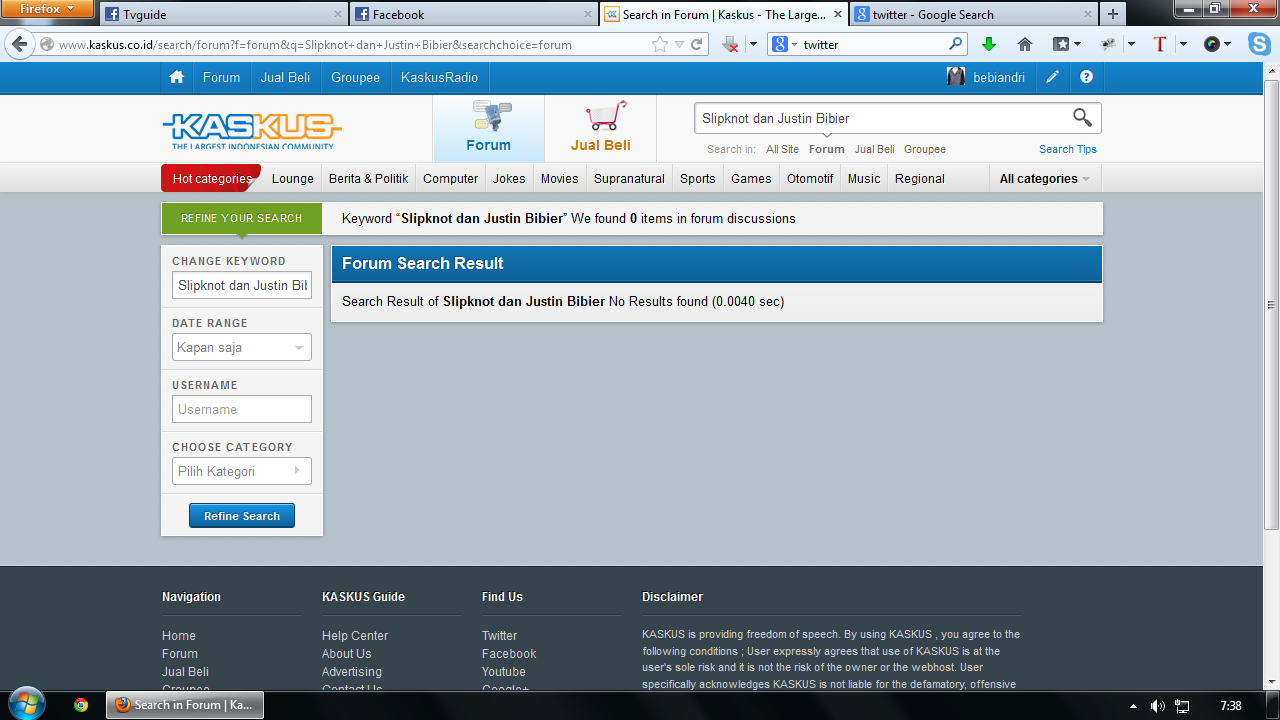Click the system clock showing 7:38
Viewport: 1280px width, 720px height.
(x=1231, y=706)
